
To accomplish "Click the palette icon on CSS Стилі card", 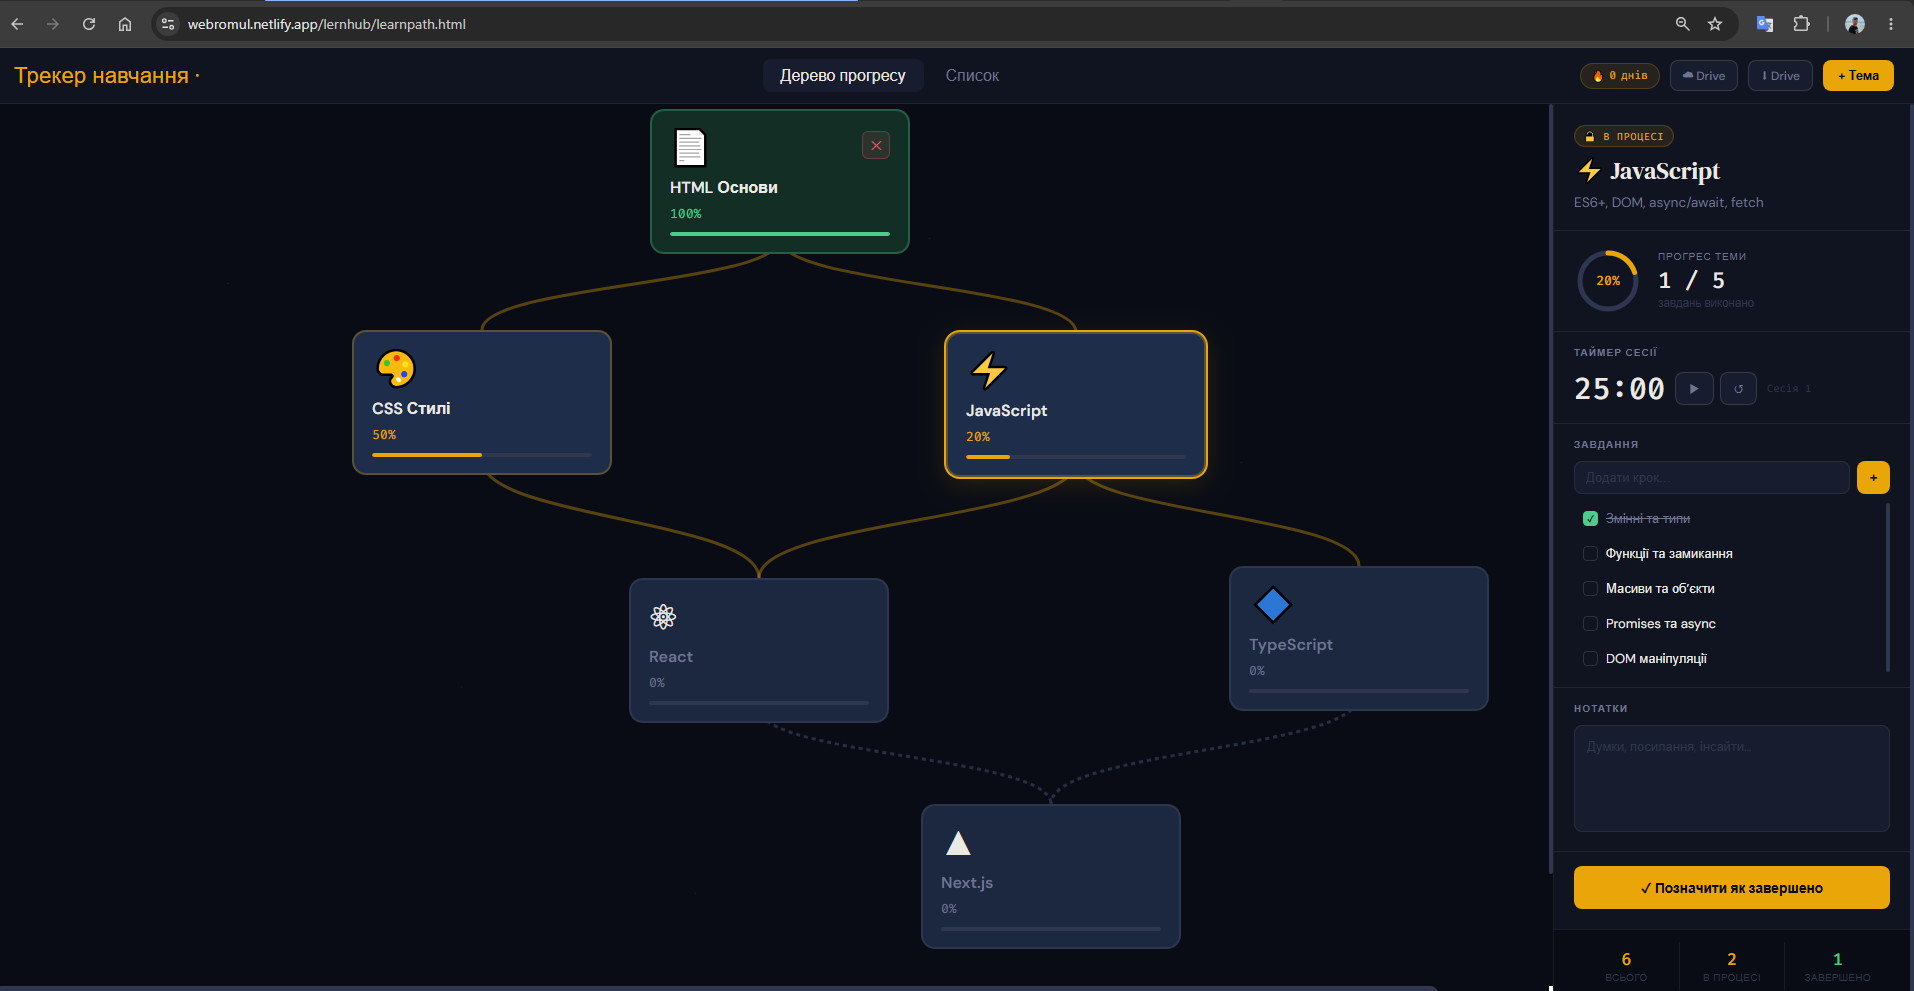I will point(395,368).
